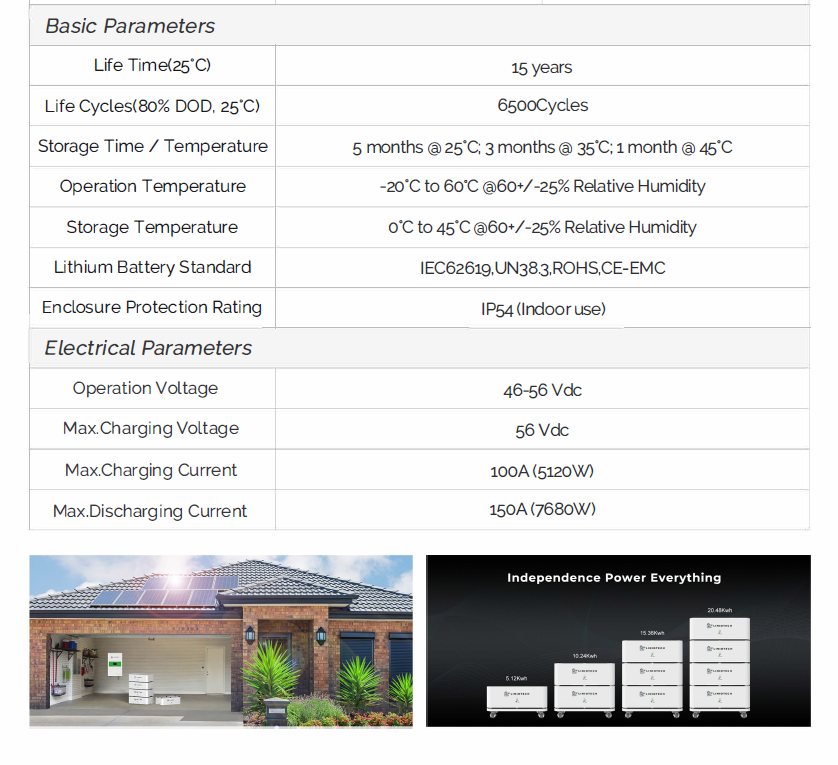Select the 100A (5120W) value cell

[x=542, y=471]
